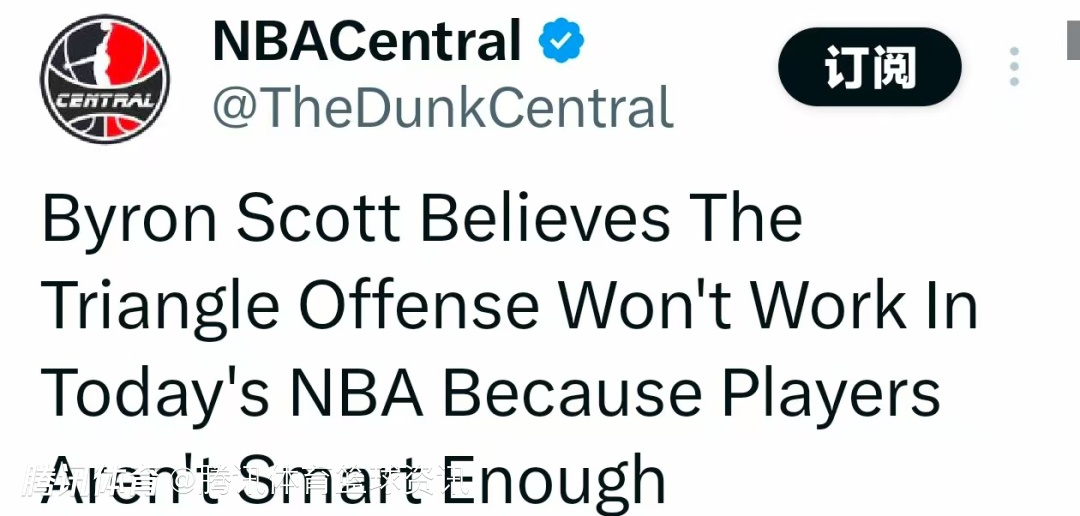Click the NBACentral display name

pos(367,42)
